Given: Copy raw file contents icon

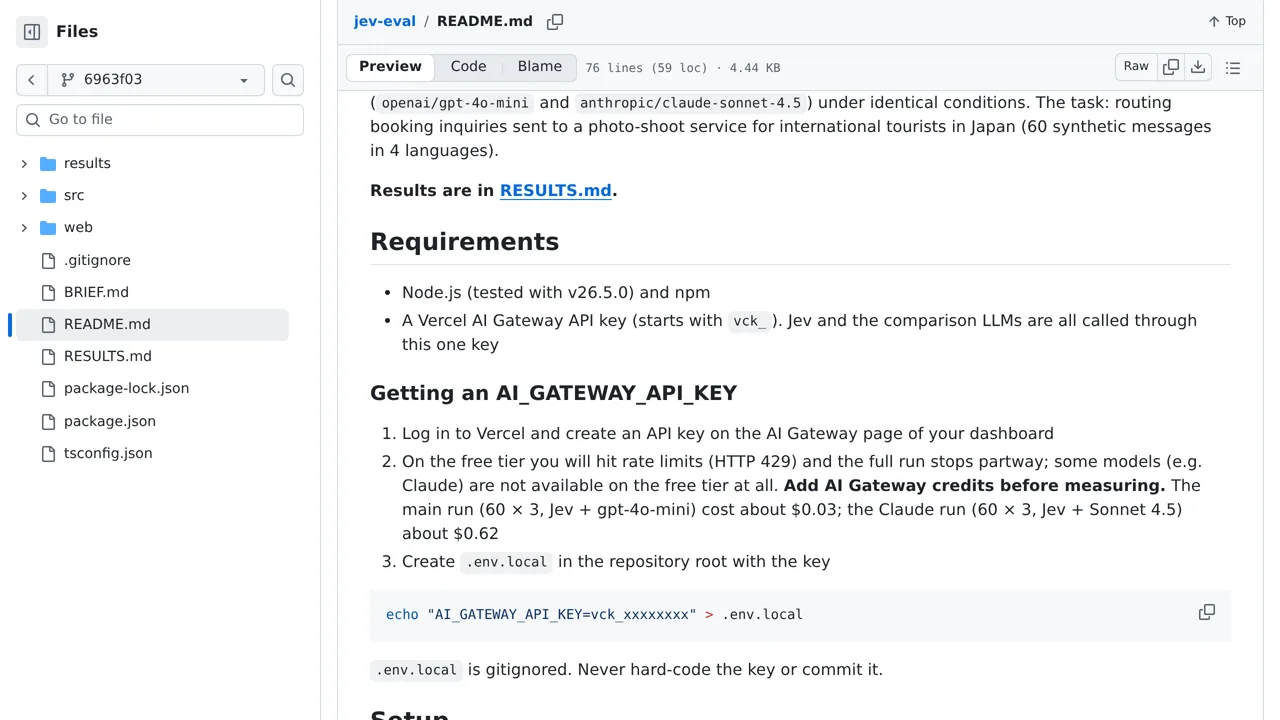Looking at the screenshot, I should (x=1170, y=67).
